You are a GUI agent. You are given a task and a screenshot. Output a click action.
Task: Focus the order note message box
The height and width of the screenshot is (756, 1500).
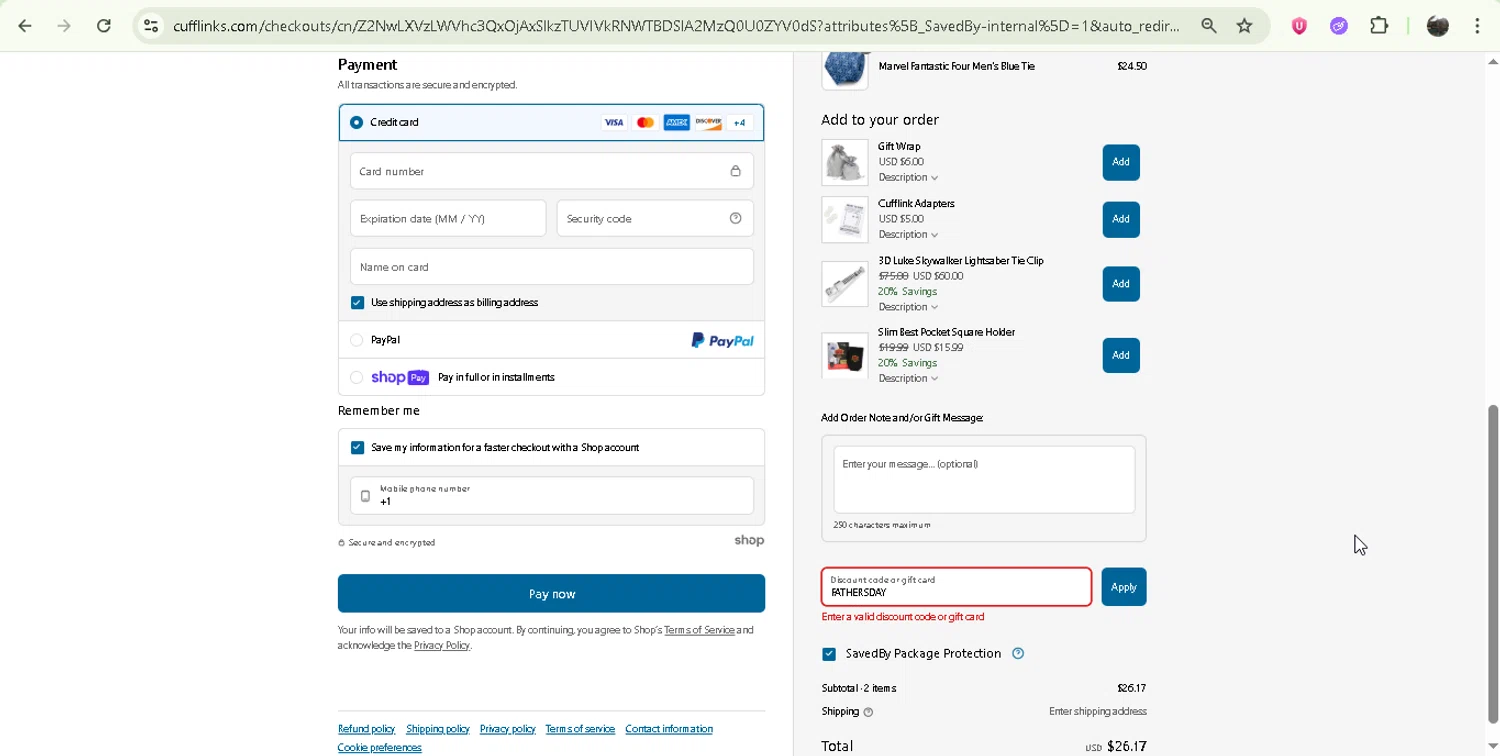pos(984,480)
